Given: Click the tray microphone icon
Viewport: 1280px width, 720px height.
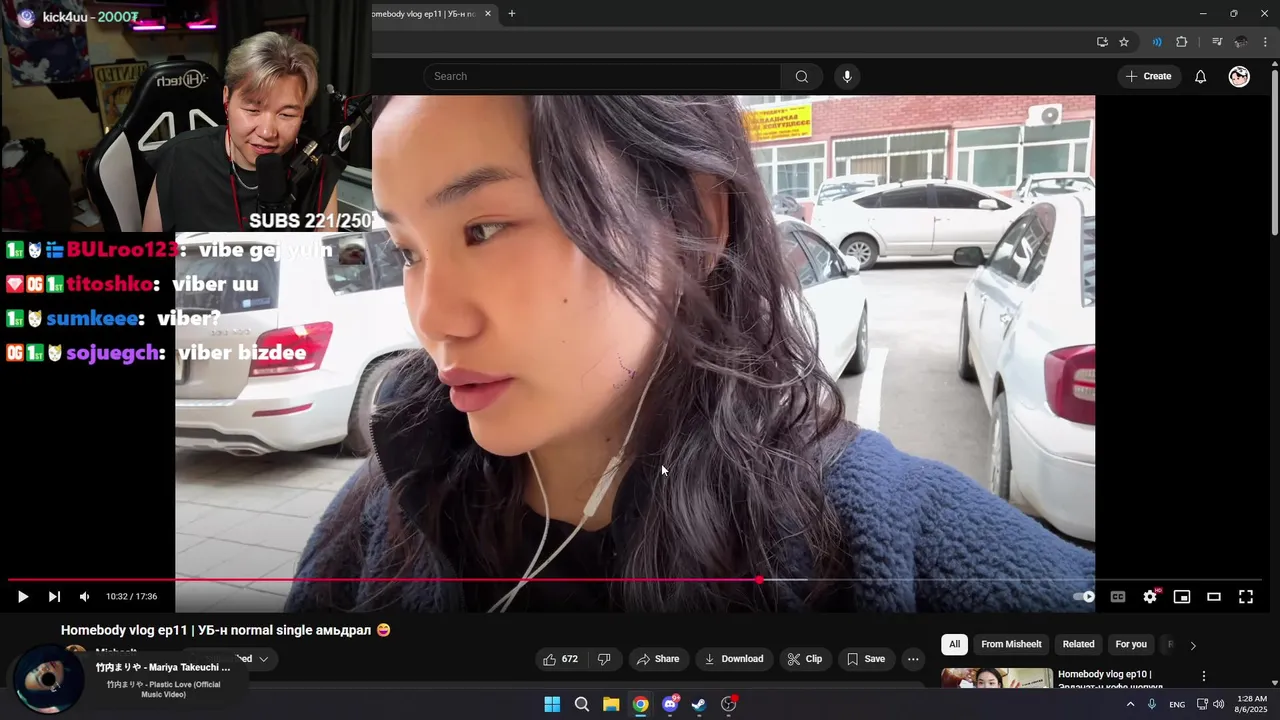Looking at the screenshot, I should 1152,704.
